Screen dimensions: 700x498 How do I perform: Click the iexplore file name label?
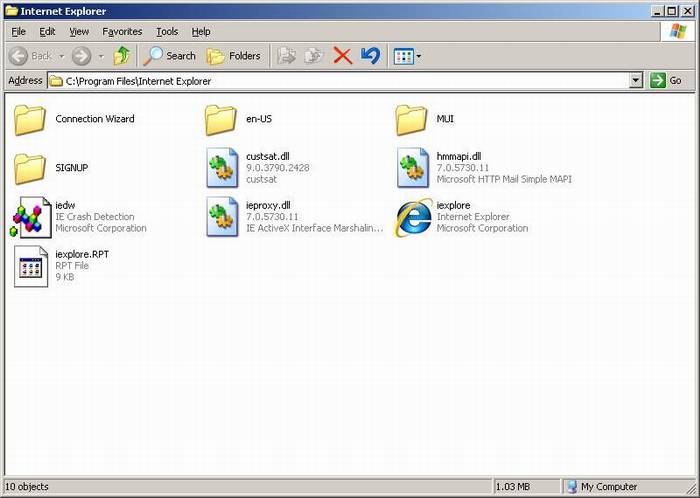(453, 205)
